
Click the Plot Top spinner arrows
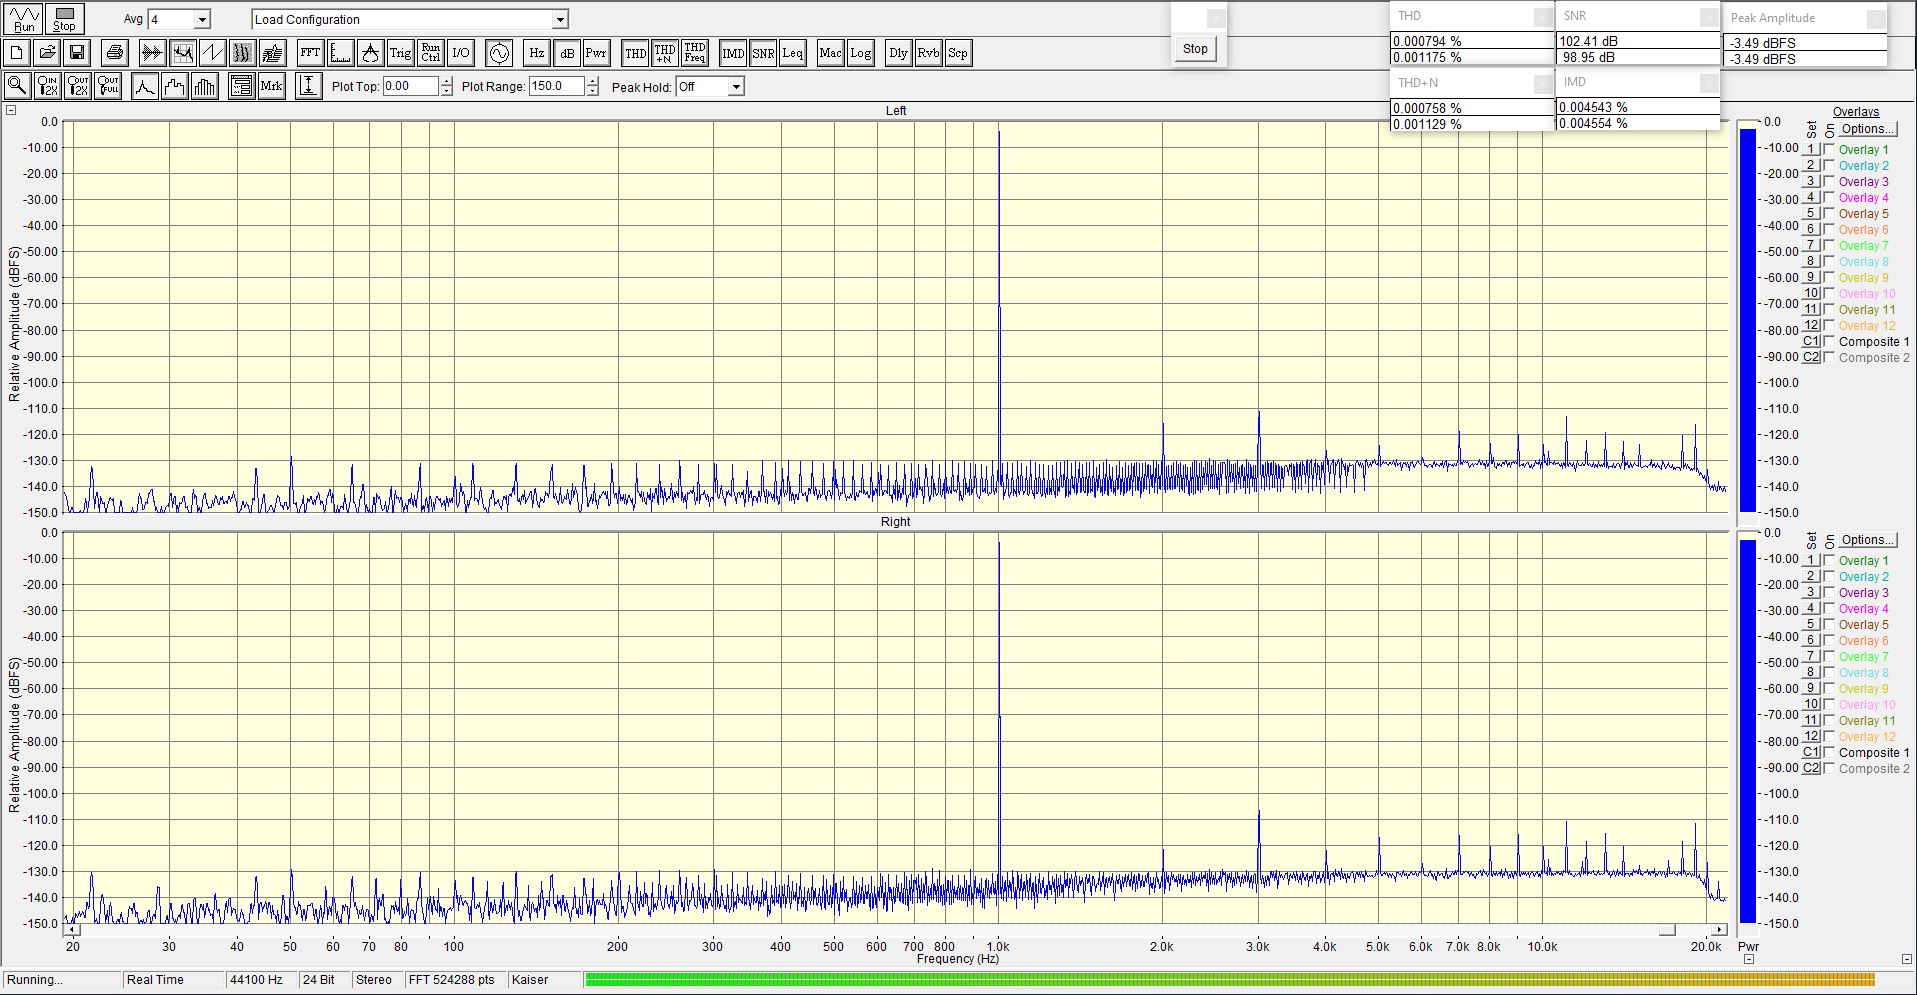[x=446, y=87]
